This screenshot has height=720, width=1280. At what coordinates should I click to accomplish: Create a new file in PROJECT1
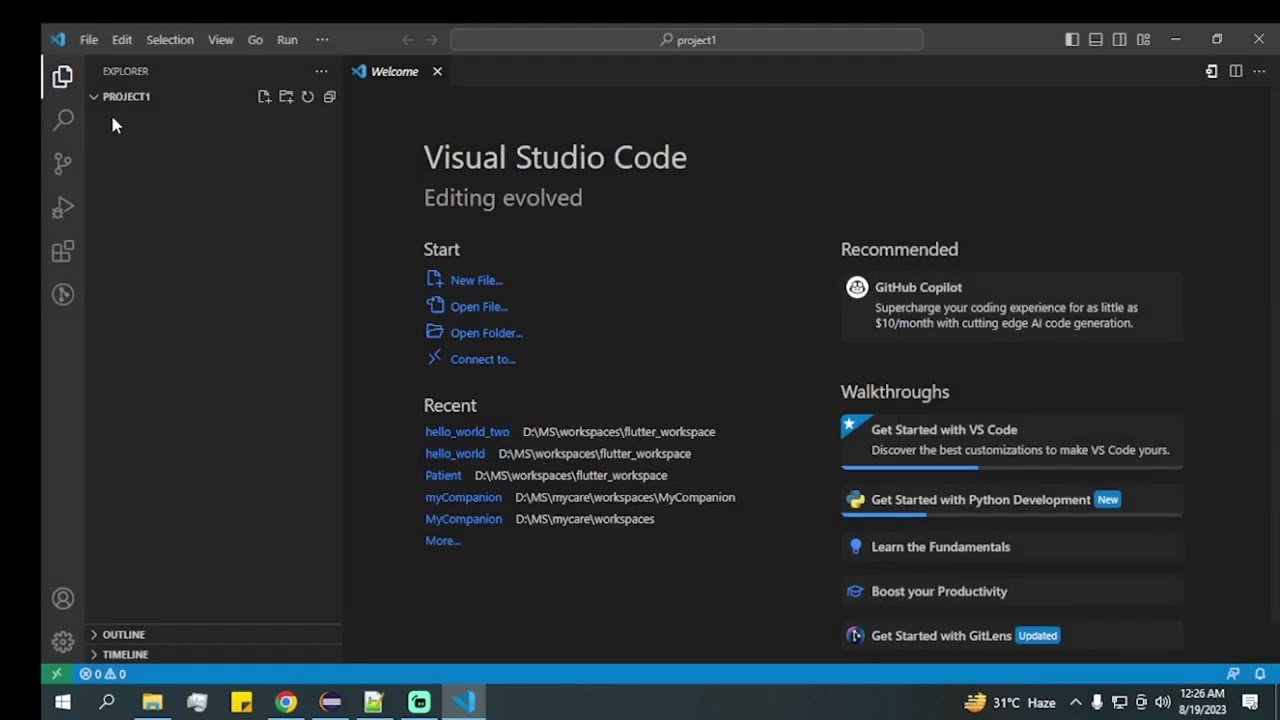[264, 97]
